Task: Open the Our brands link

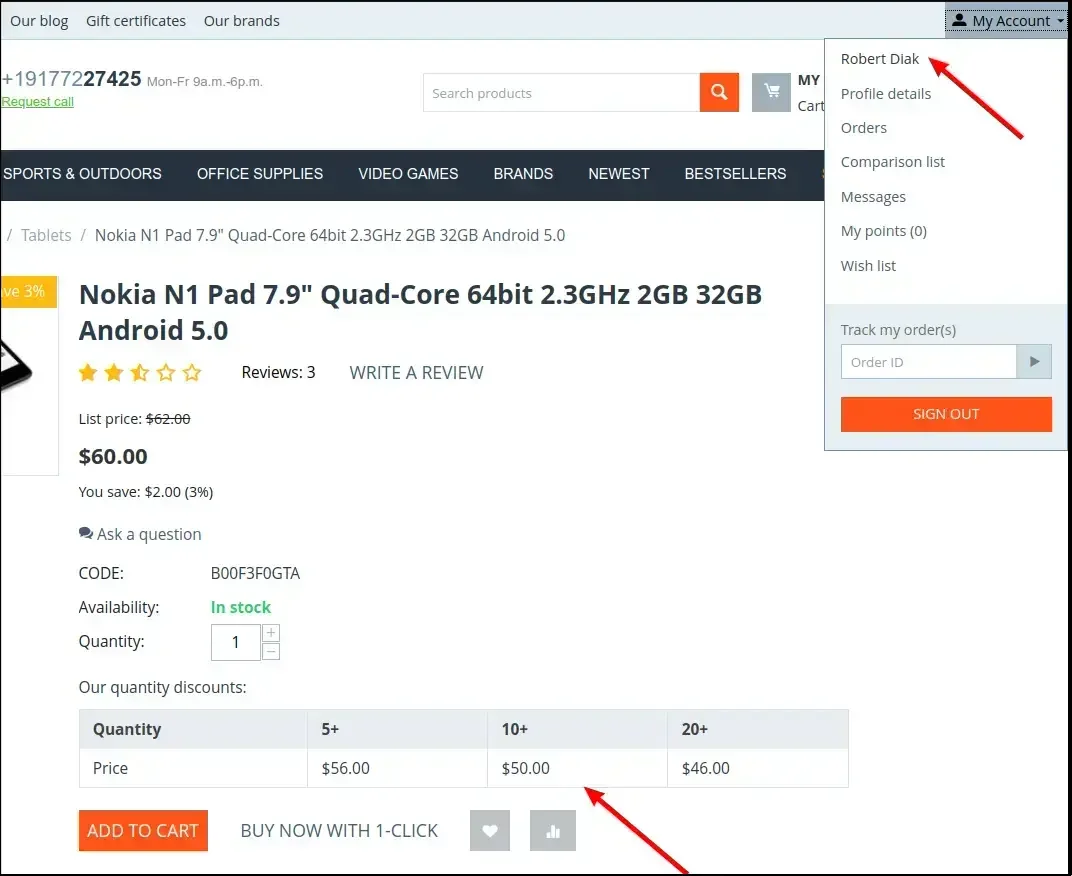Action: 241,21
